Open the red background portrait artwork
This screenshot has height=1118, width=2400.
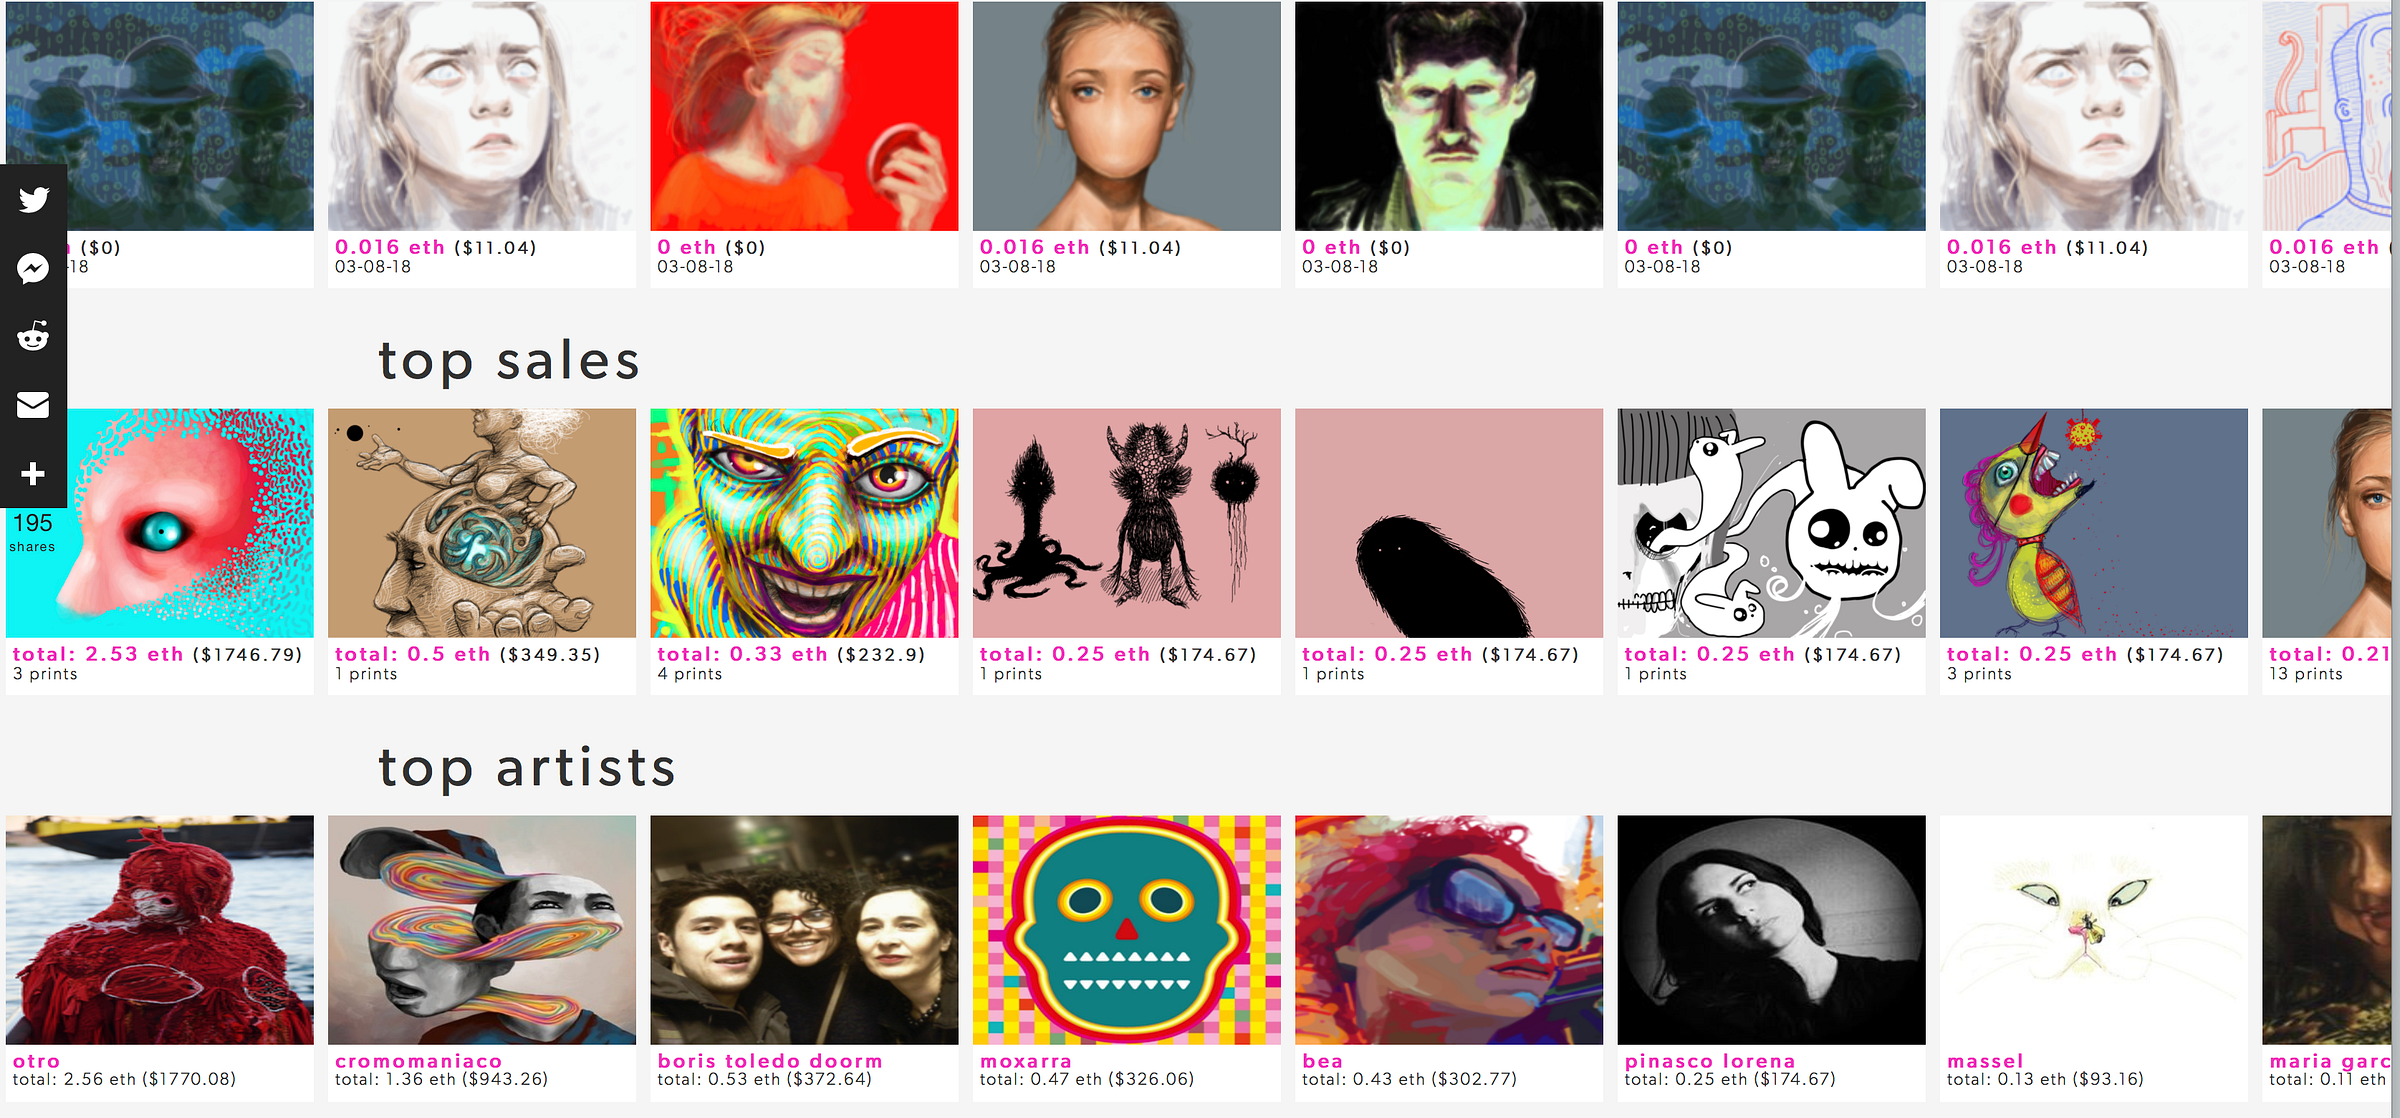804,116
